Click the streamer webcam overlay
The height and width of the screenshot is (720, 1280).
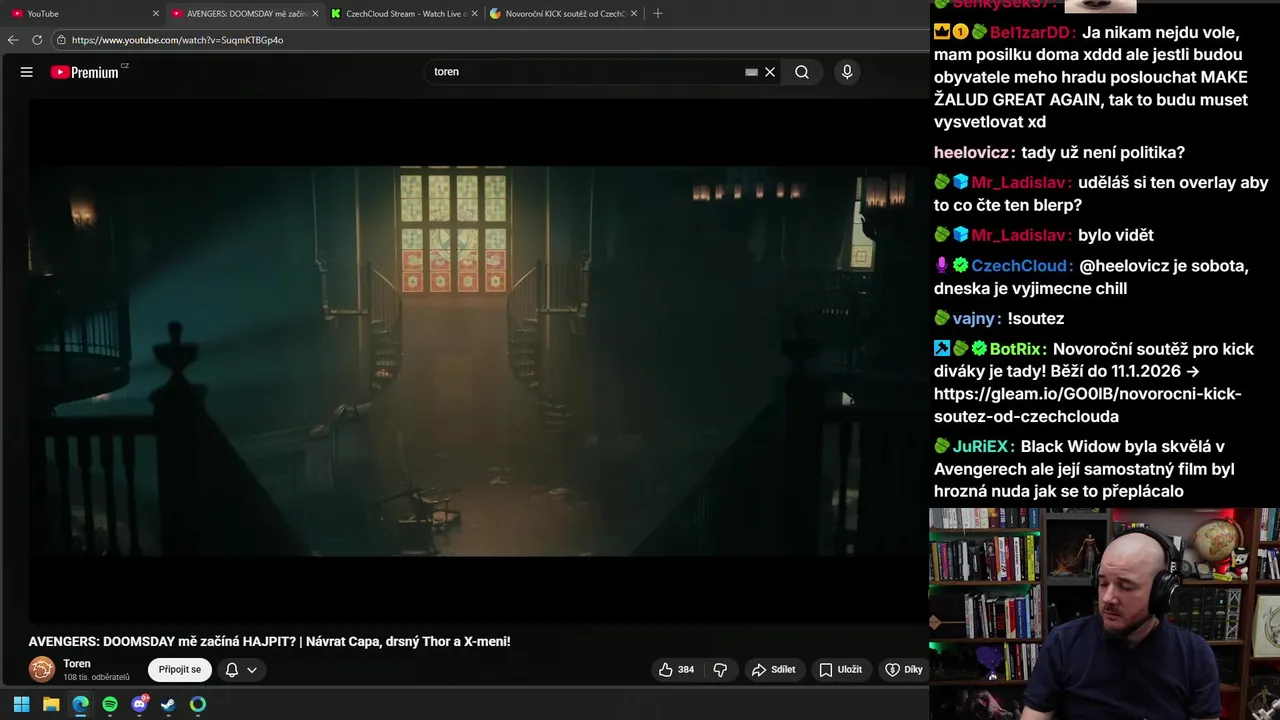coord(1104,614)
